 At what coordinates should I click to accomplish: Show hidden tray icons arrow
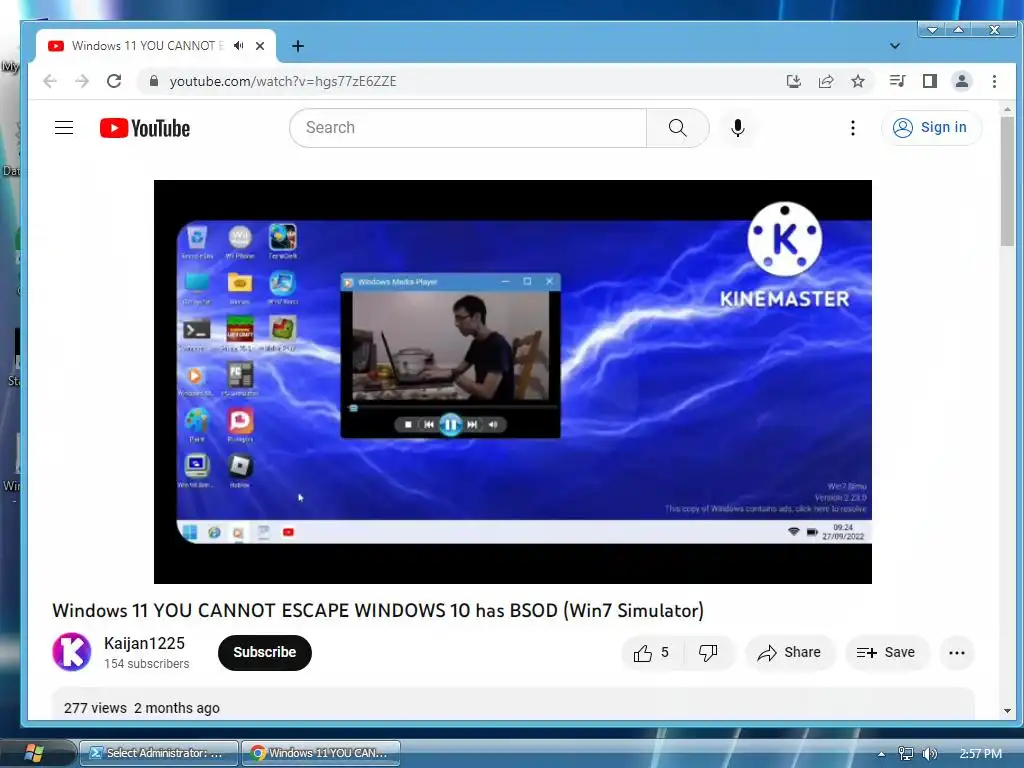click(x=881, y=754)
